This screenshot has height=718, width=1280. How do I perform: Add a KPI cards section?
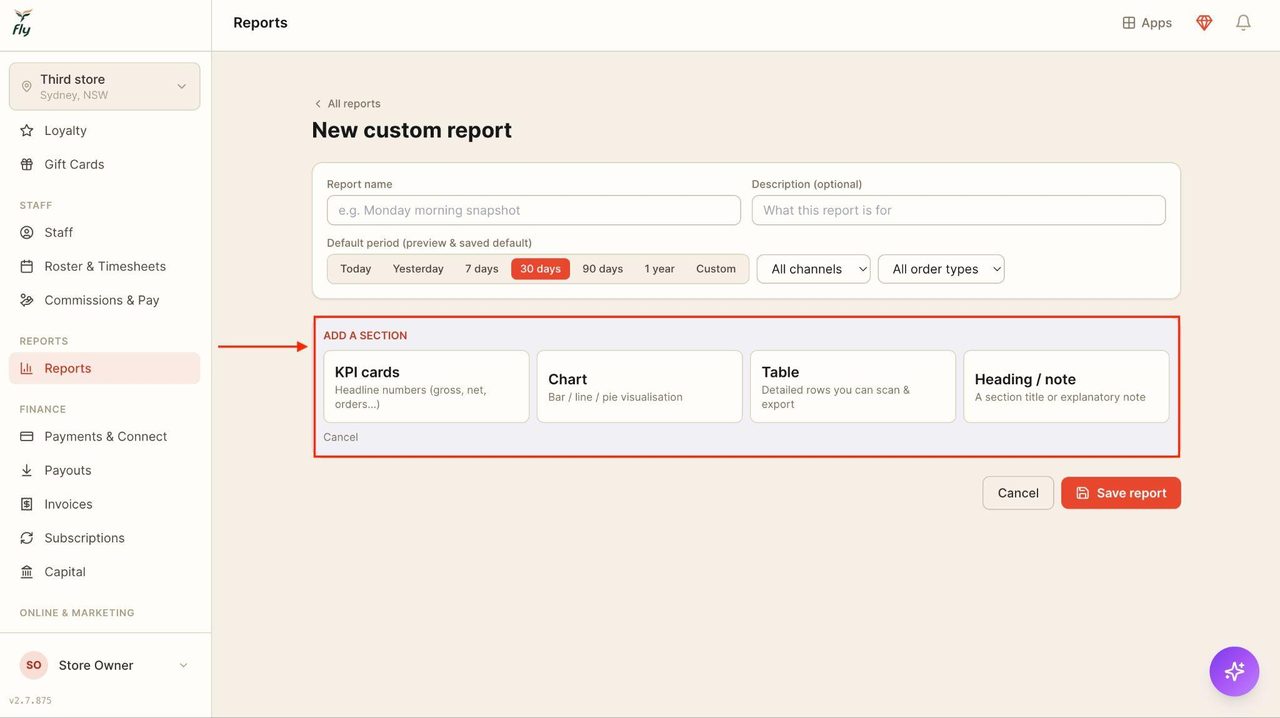pyautogui.click(x=426, y=386)
